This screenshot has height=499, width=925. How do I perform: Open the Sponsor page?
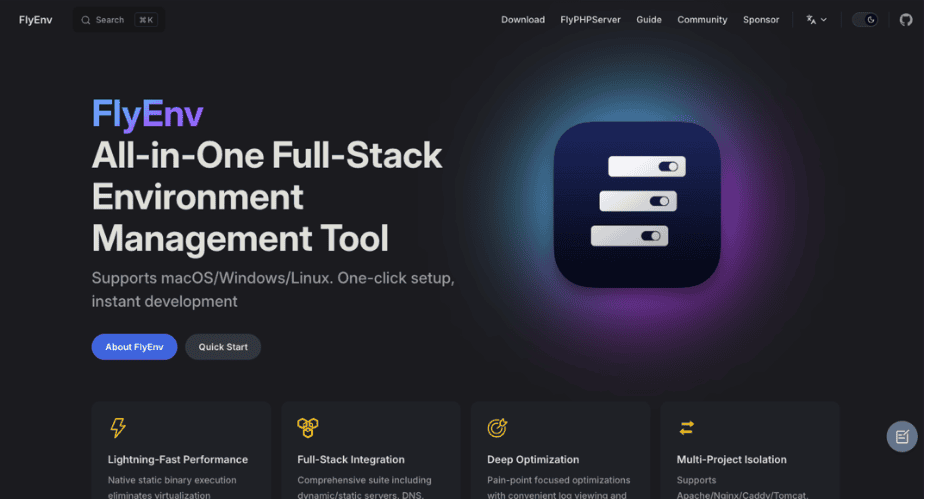[760, 20]
